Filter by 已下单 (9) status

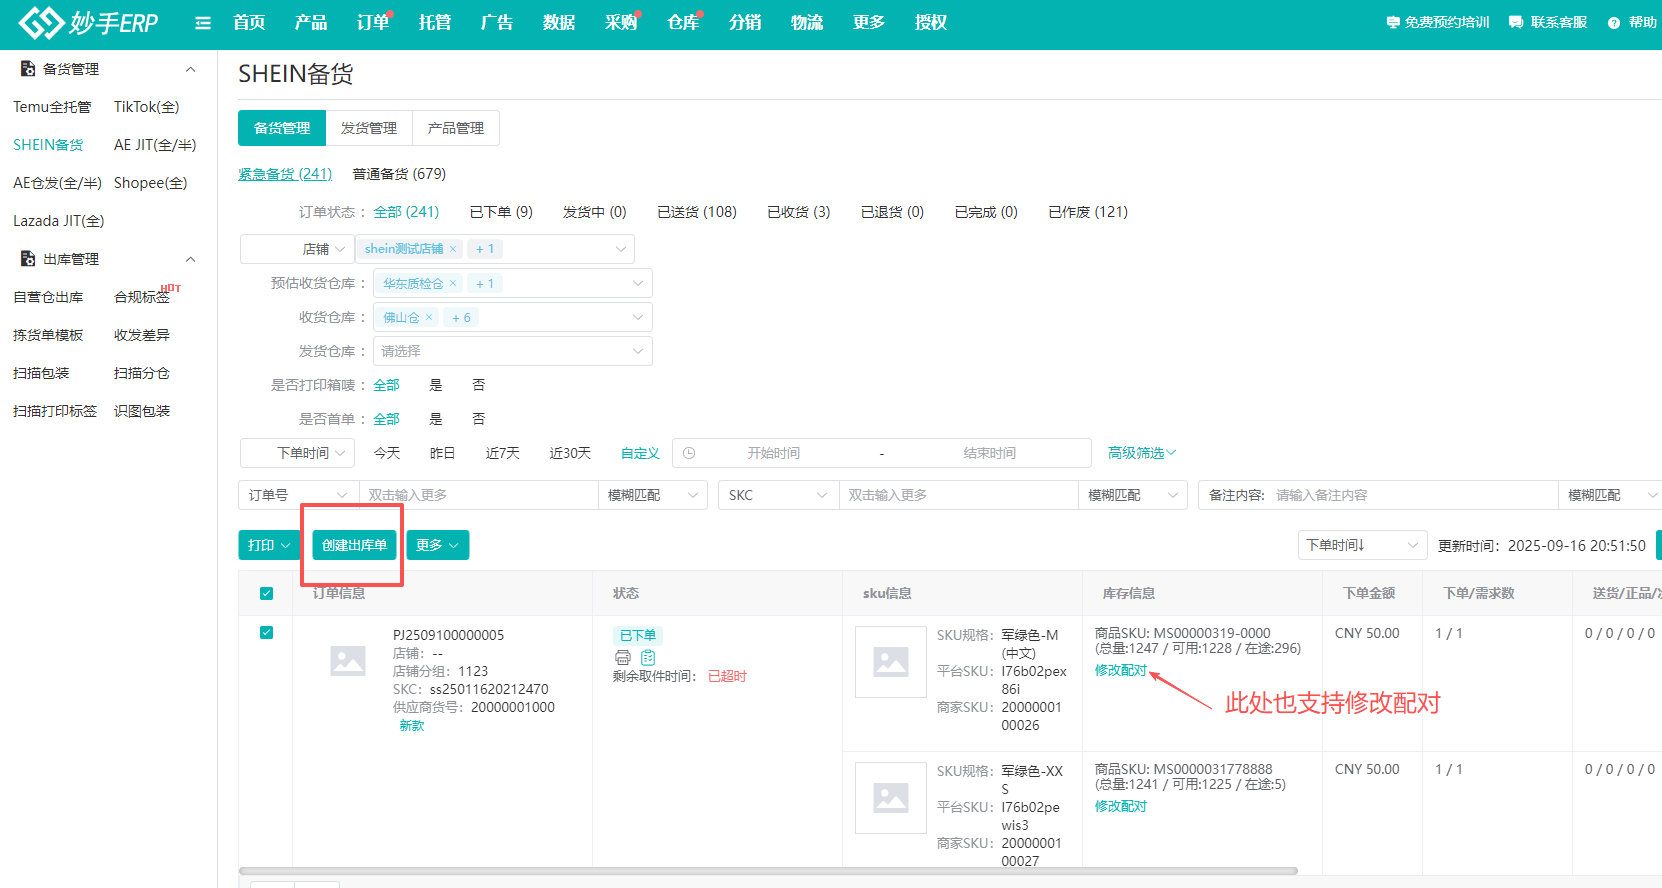pyautogui.click(x=501, y=212)
